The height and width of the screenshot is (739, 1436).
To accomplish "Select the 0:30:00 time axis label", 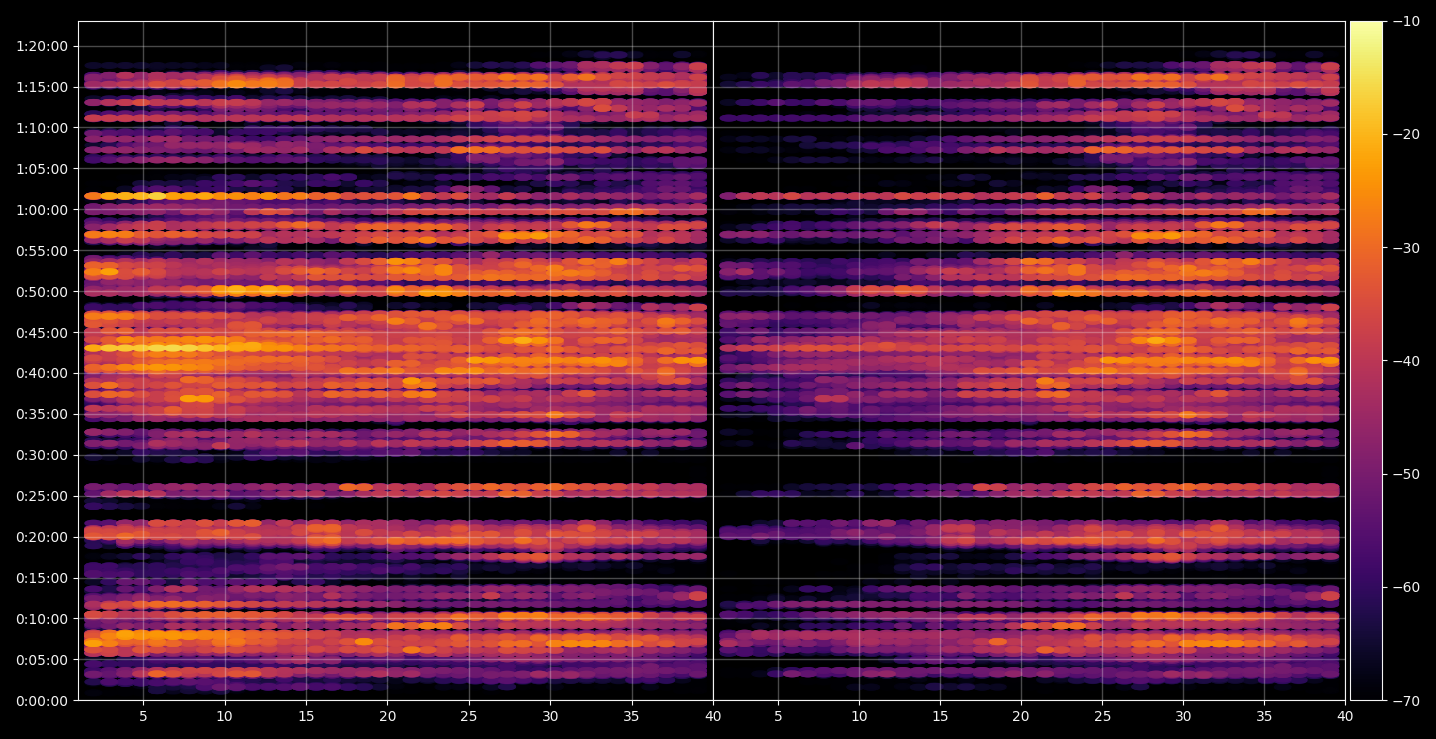I will (42, 455).
